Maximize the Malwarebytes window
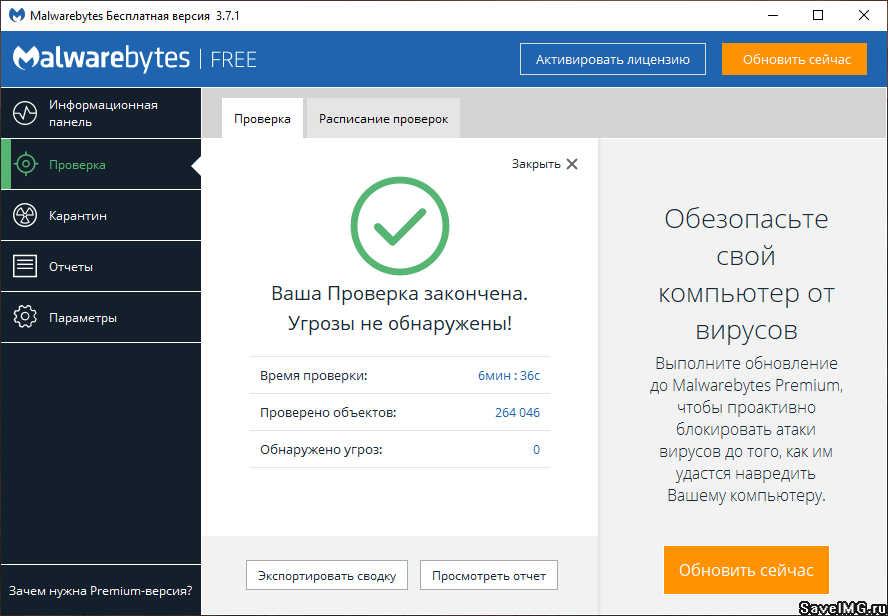This screenshot has height=616, width=888. click(x=818, y=15)
